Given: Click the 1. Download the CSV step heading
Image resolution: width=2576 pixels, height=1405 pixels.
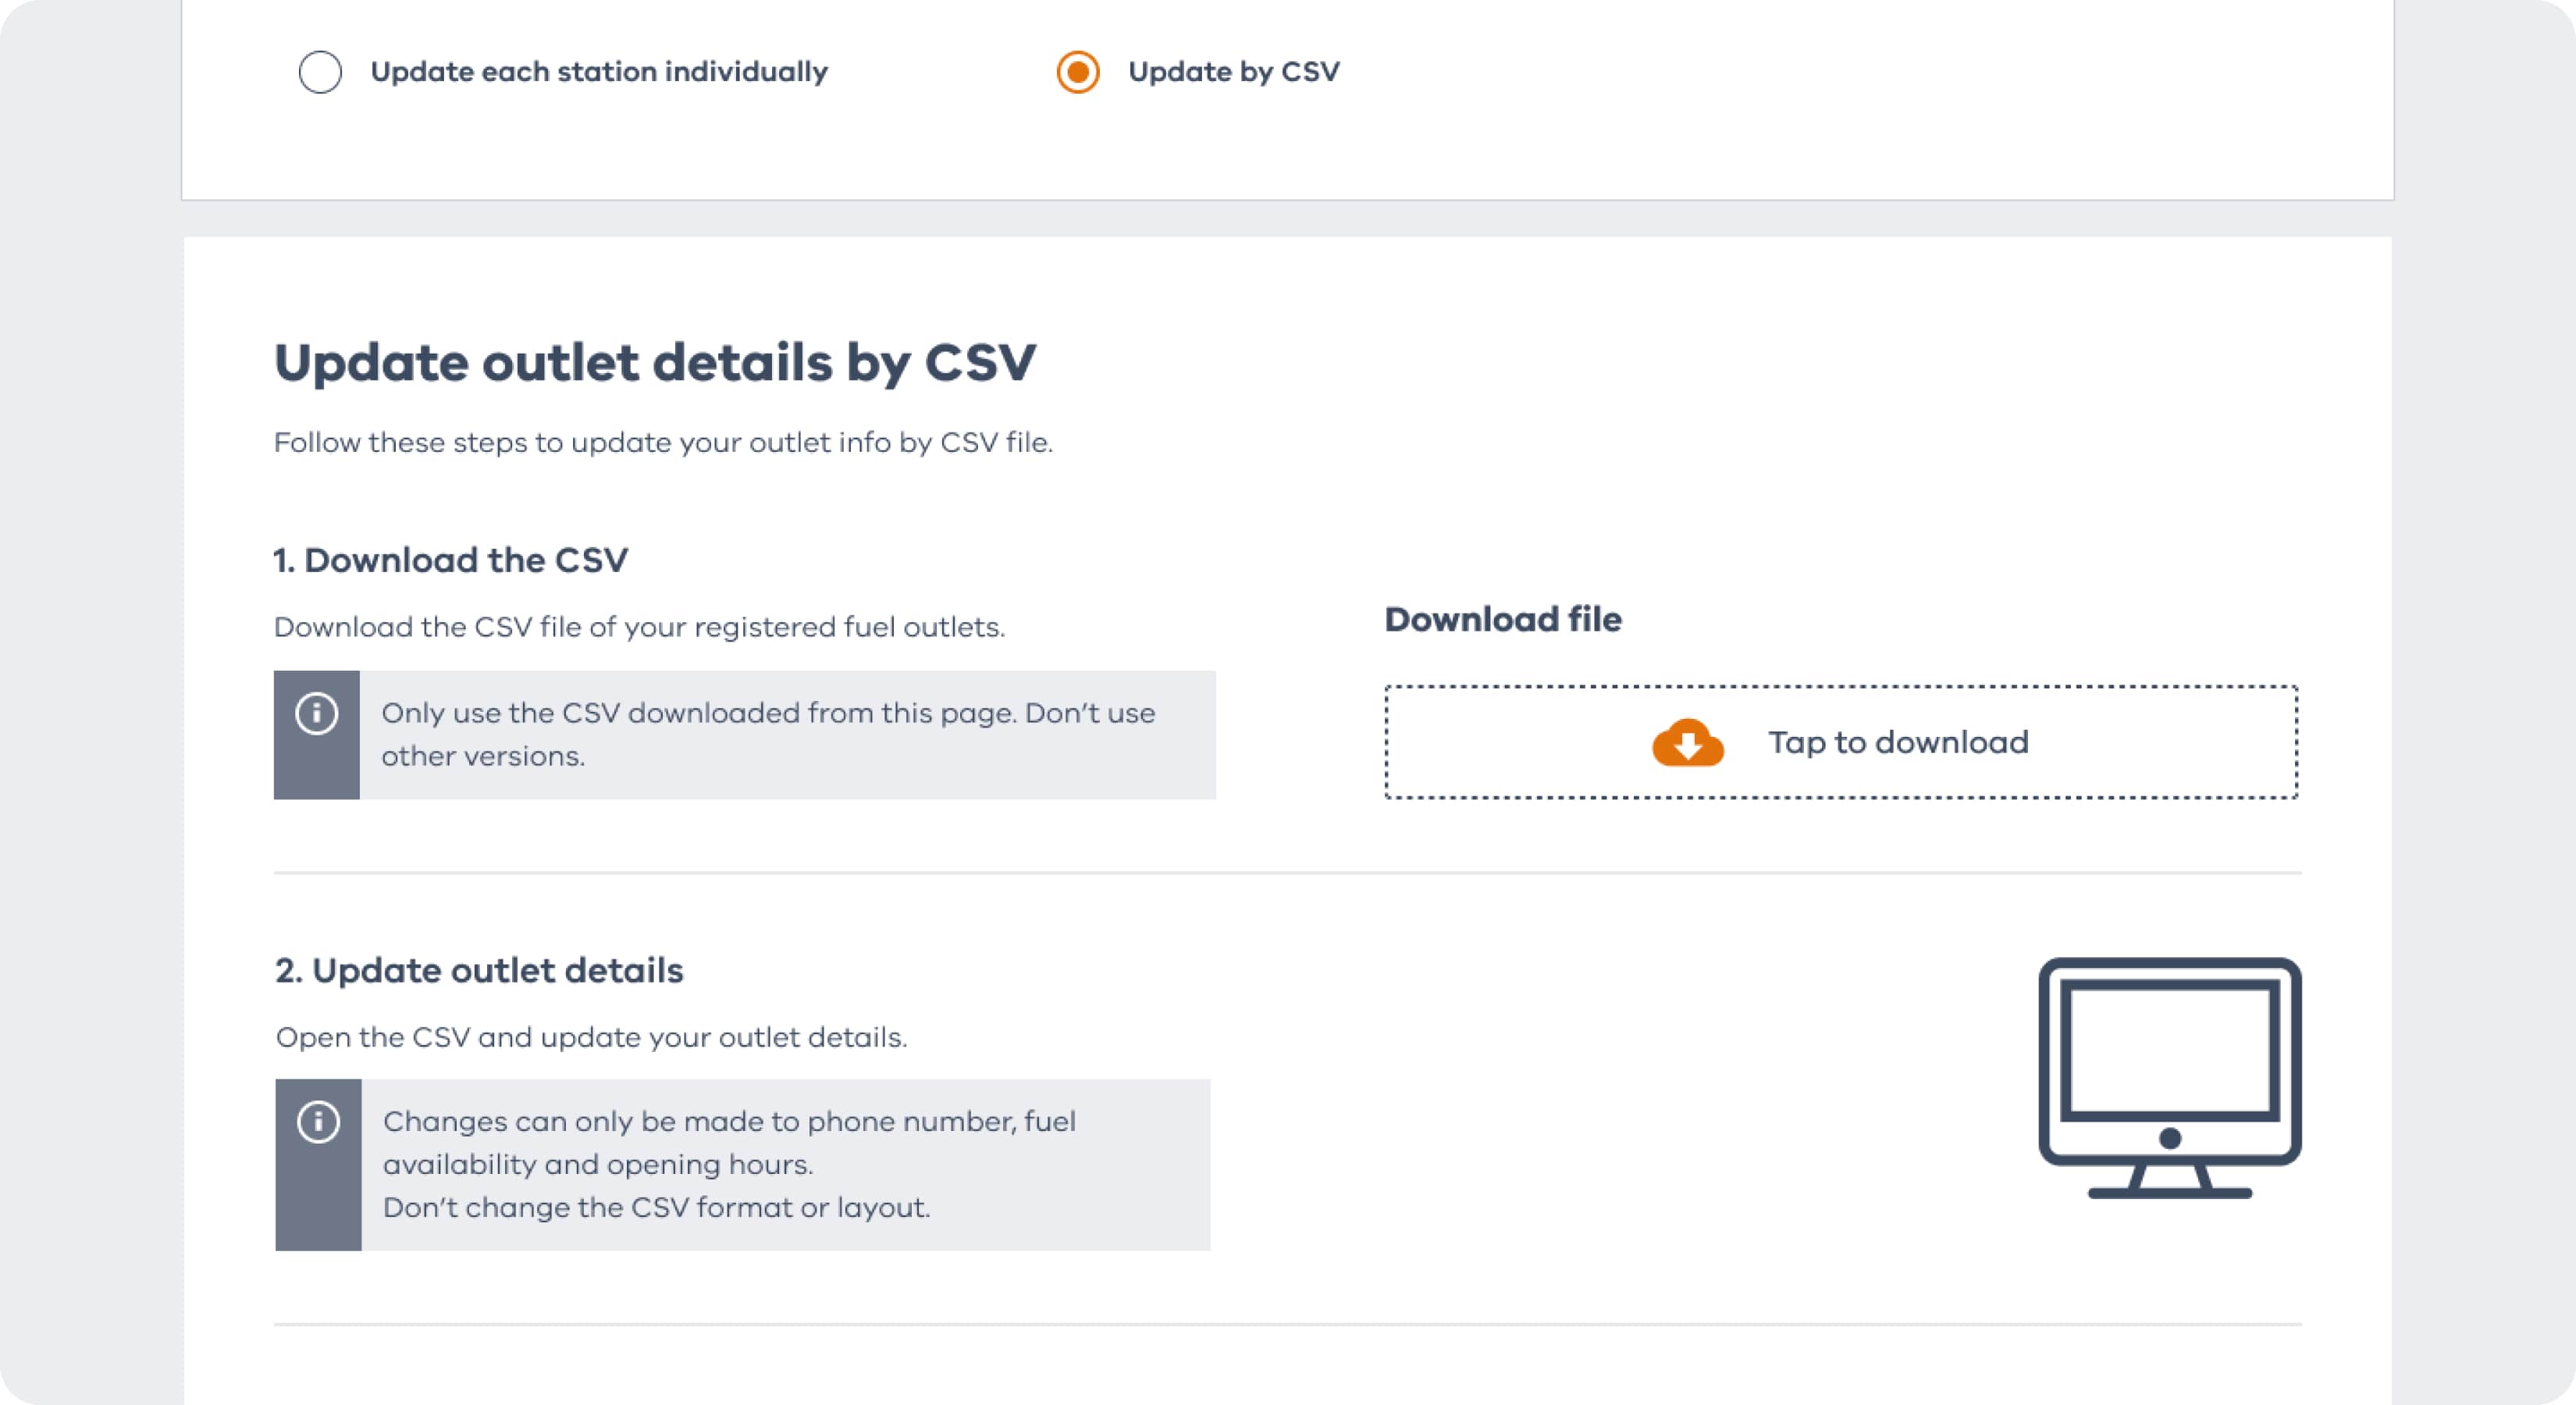Looking at the screenshot, I should (451, 560).
